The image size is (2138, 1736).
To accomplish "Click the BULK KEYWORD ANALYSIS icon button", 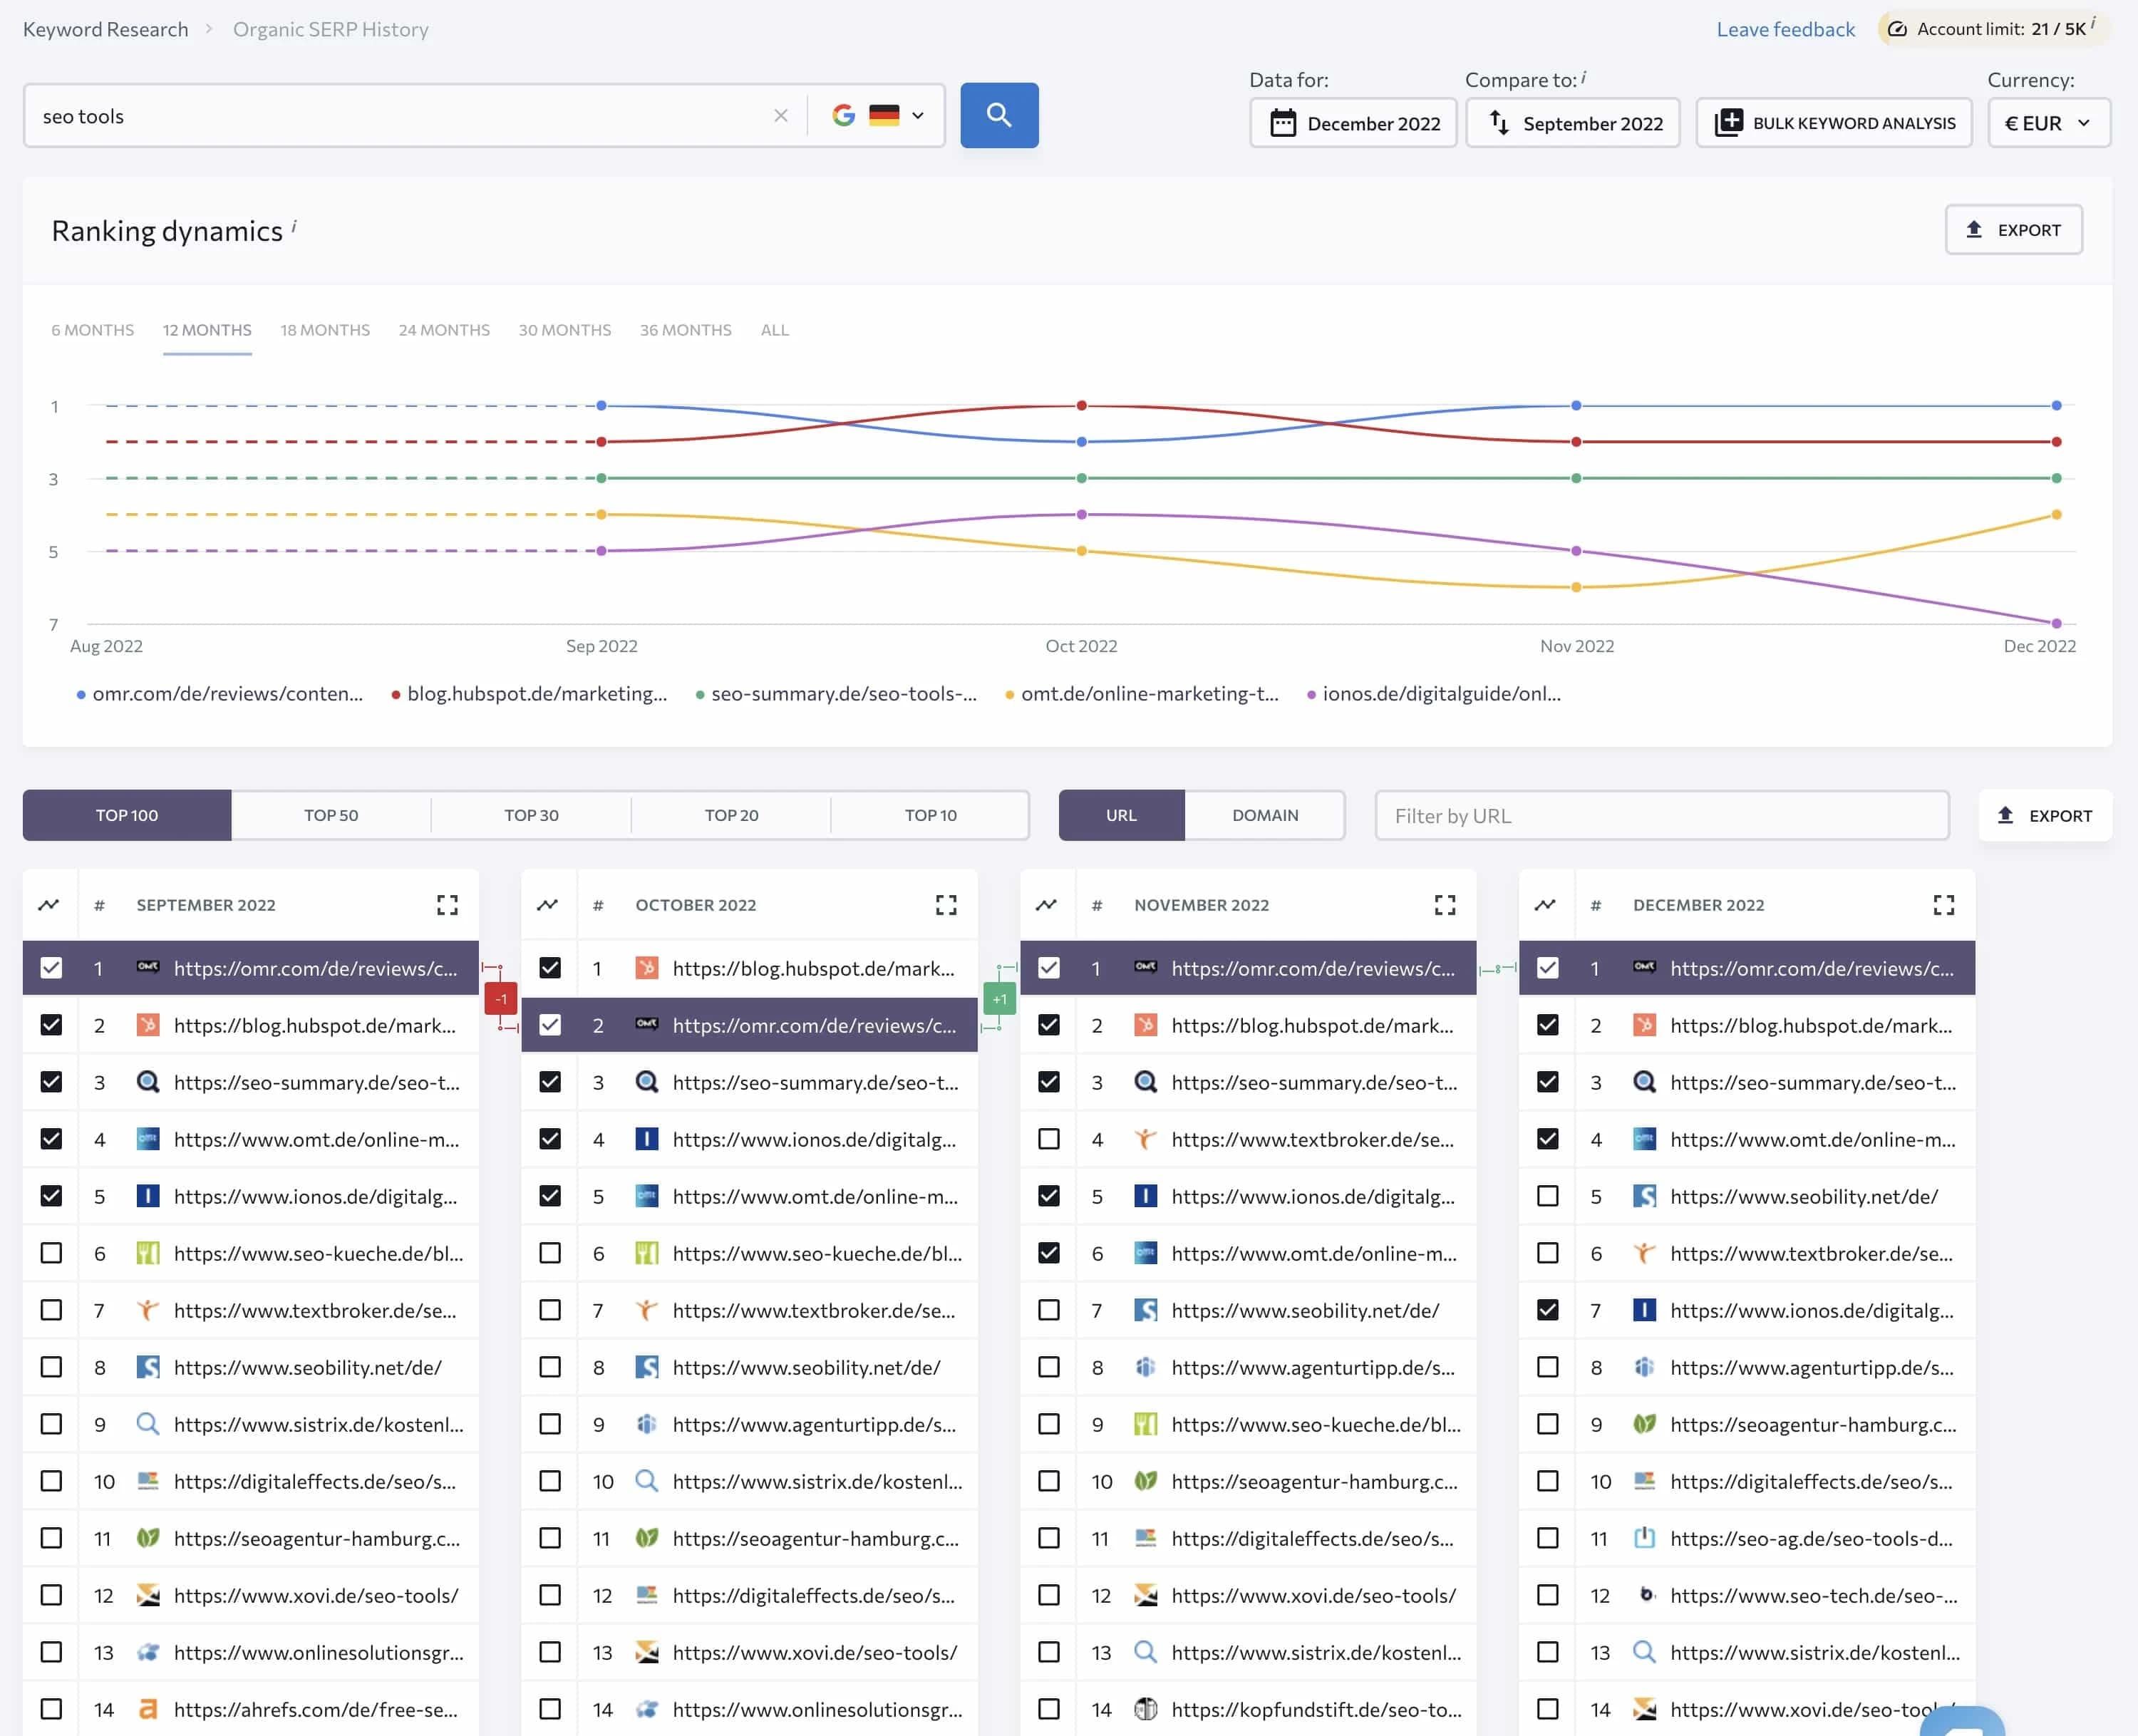I will coord(1729,122).
